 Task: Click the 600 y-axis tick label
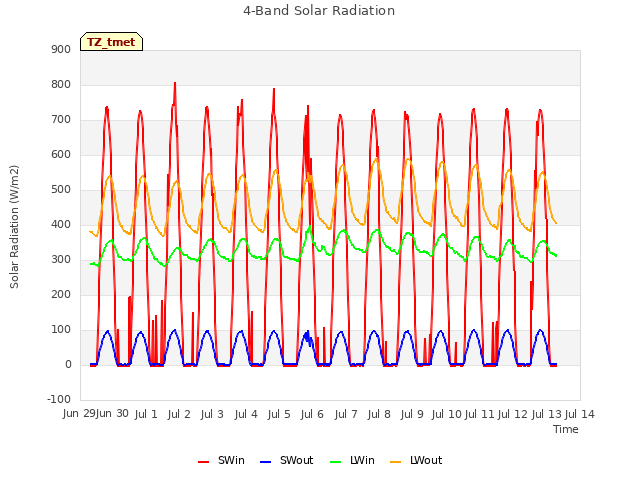pyautogui.click(x=61, y=154)
